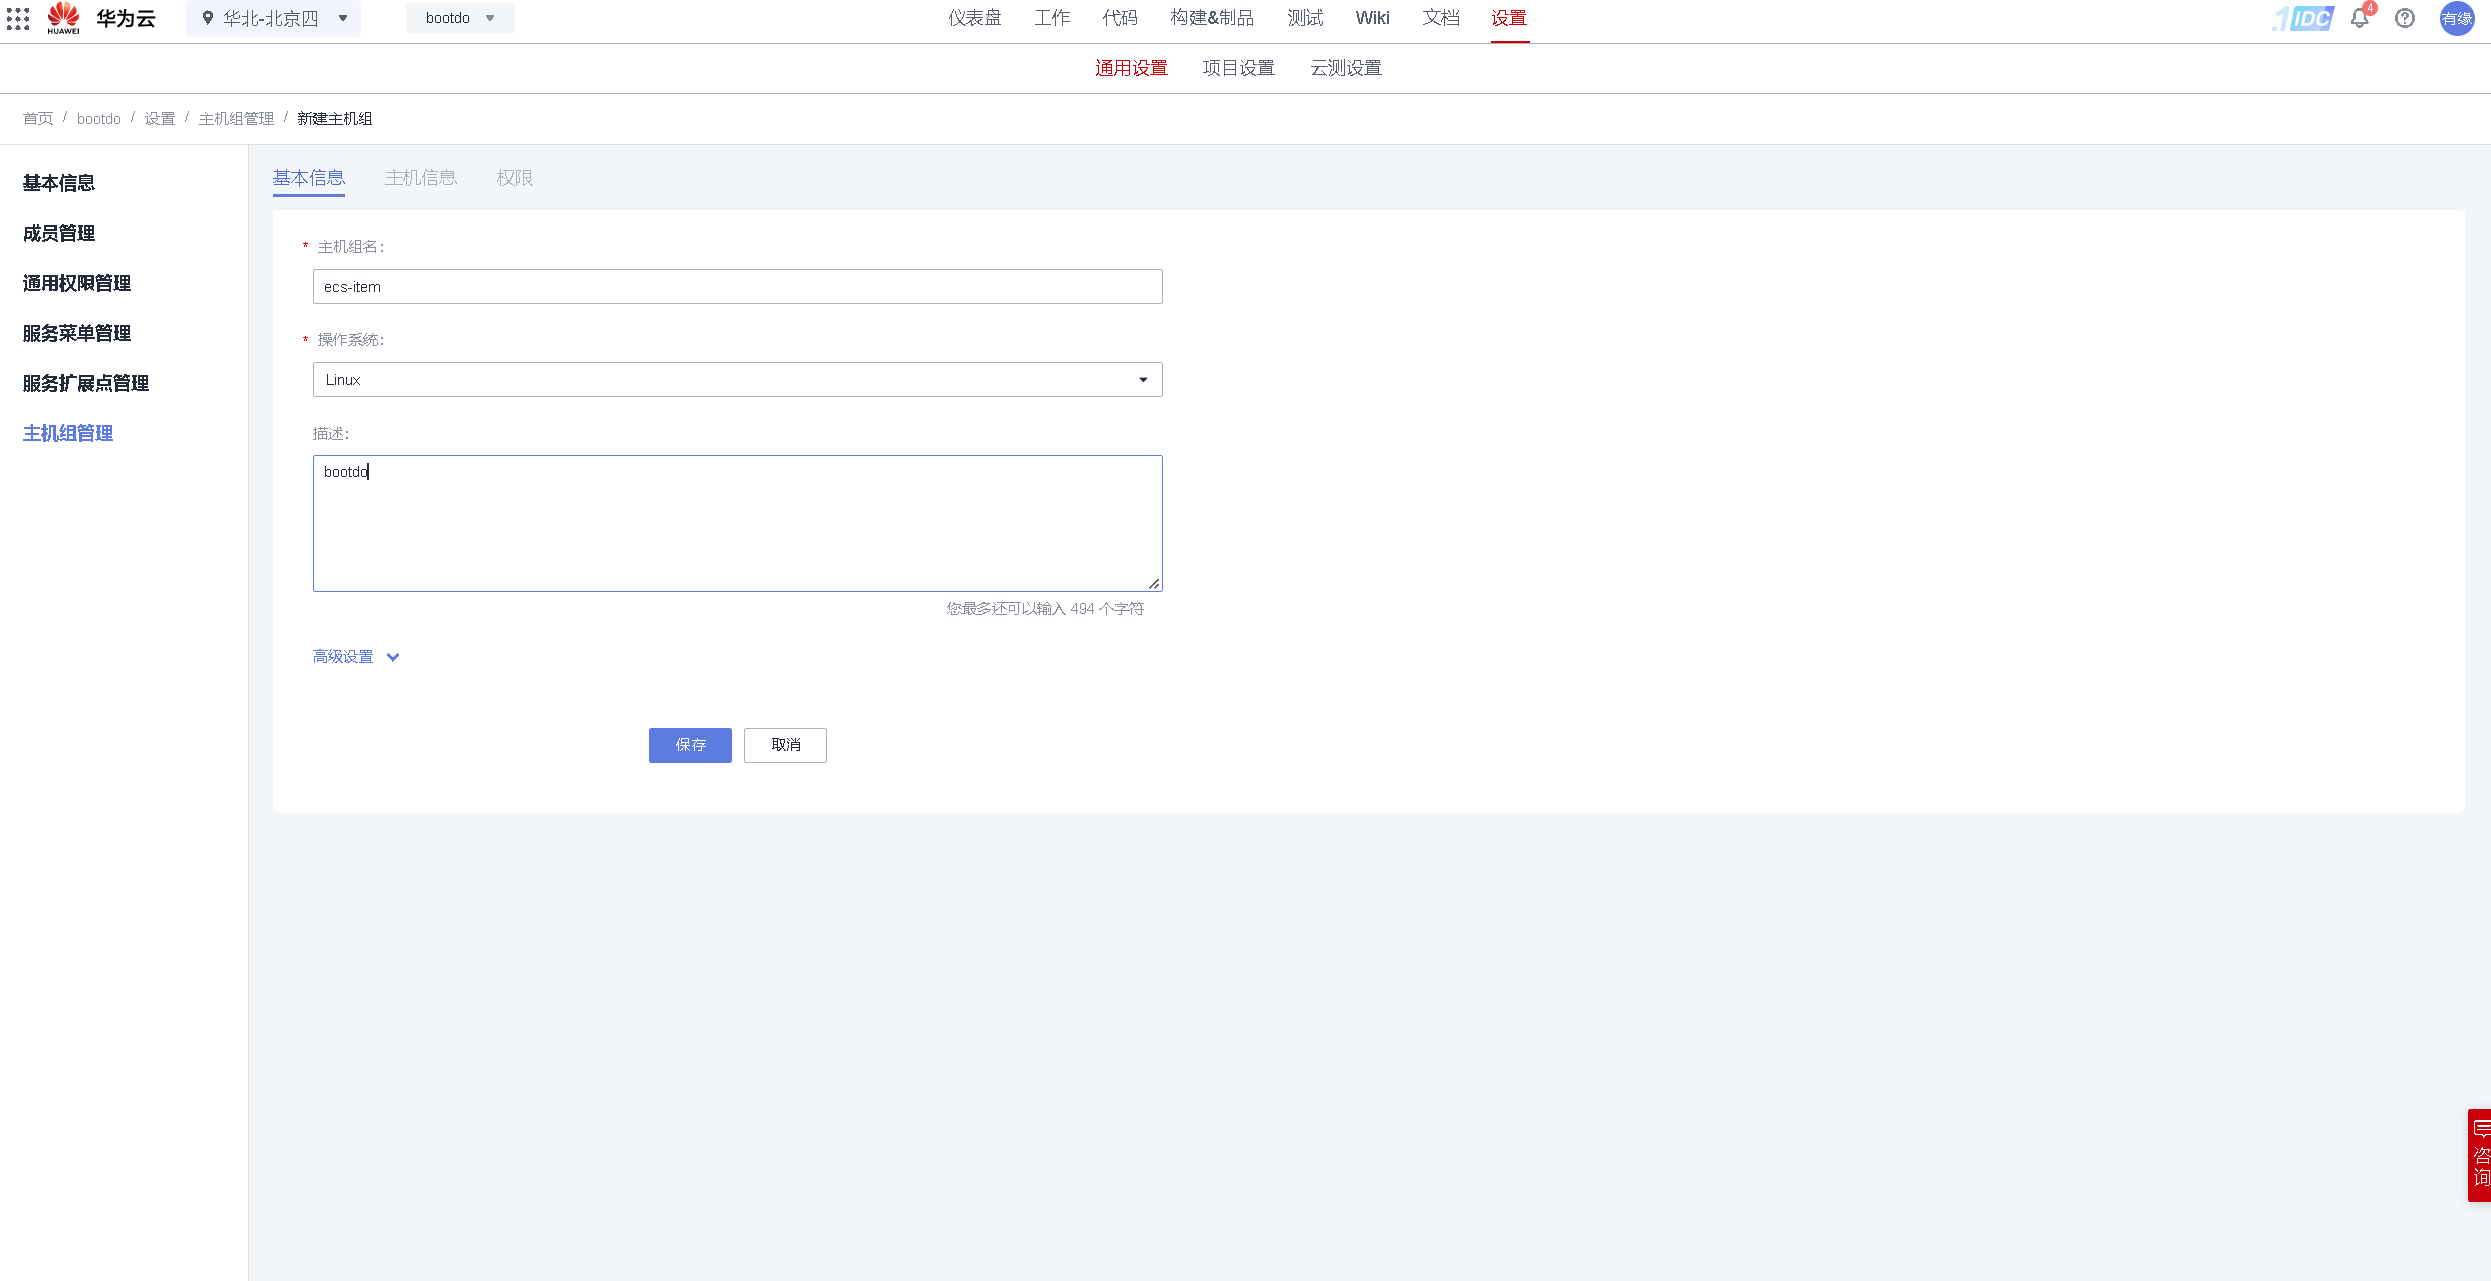Click the 取消 cancel button
This screenshot has width=2491, height=1281.
tap(785, 745)
